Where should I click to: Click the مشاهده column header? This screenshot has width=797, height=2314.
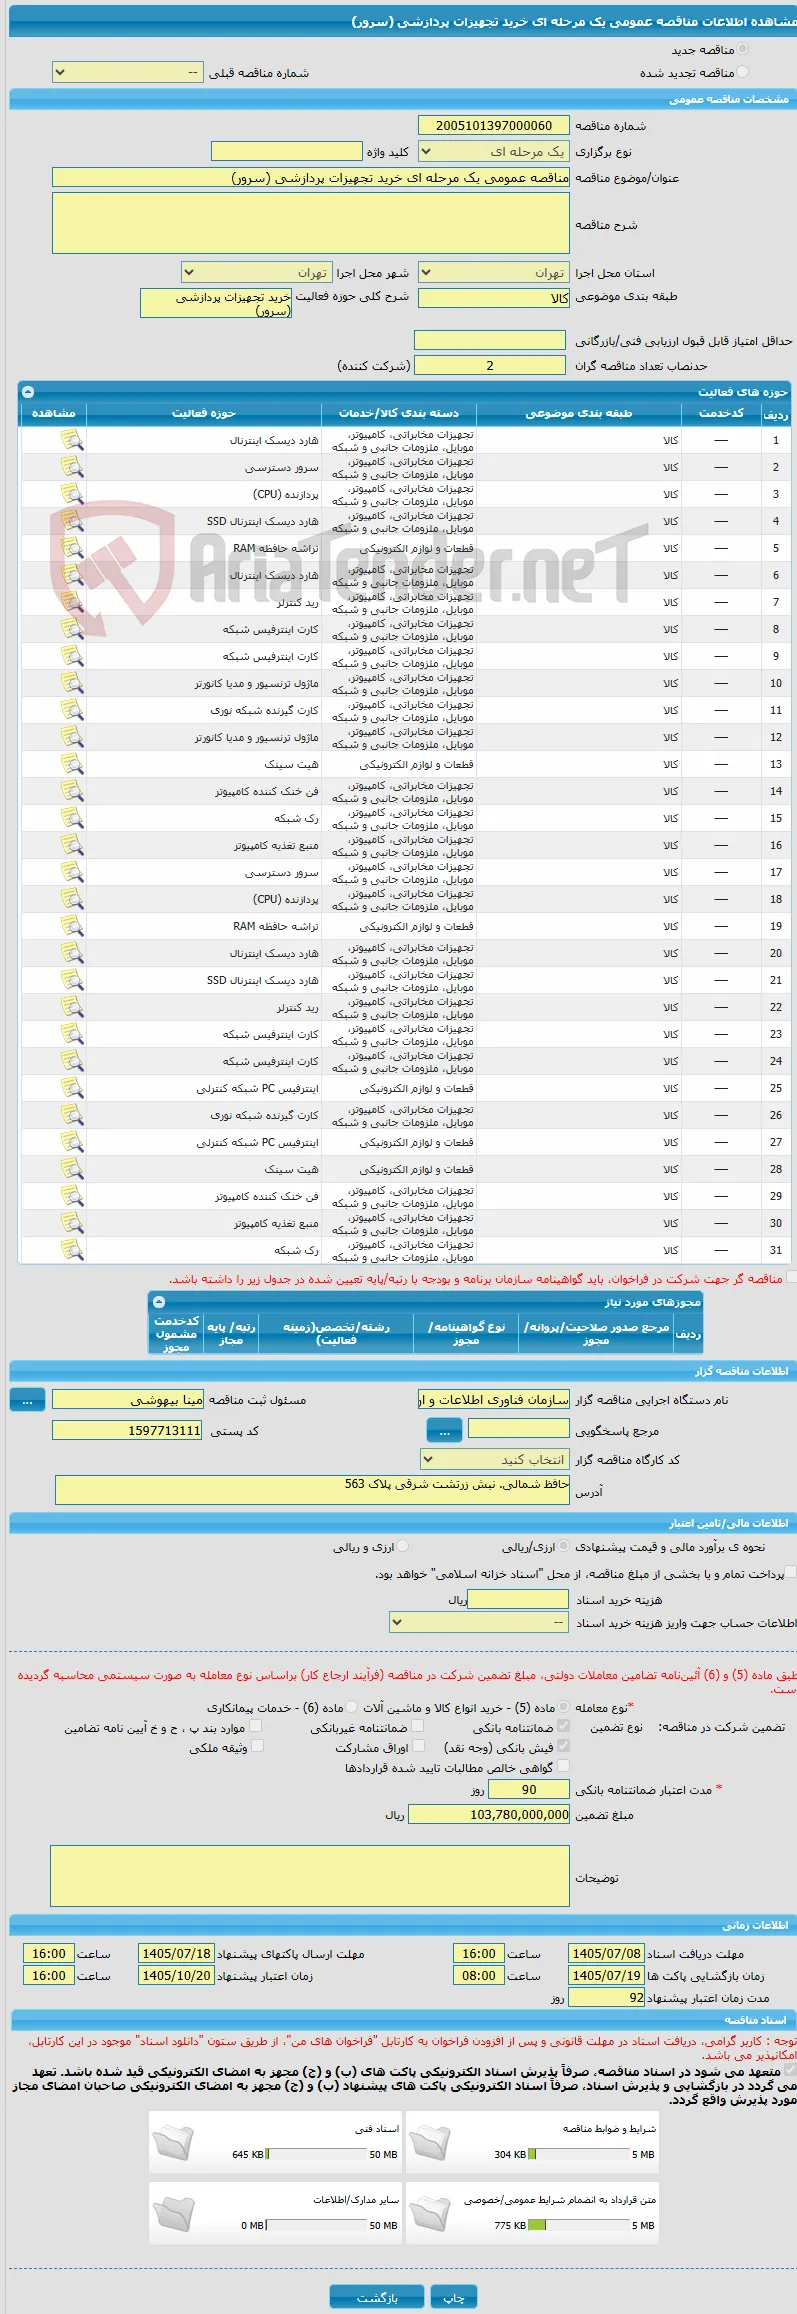click(x=53, y=413)
